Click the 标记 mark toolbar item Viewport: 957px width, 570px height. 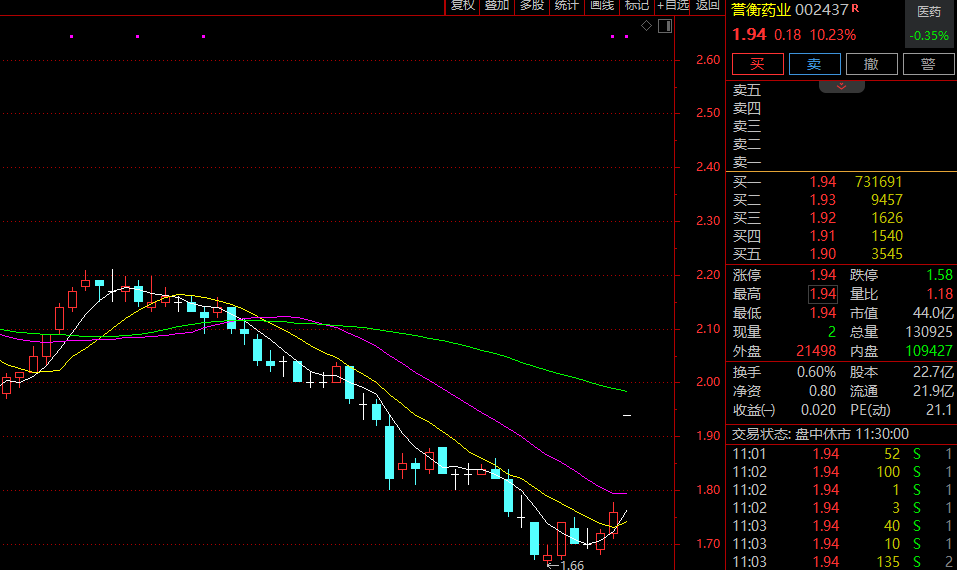tap(636, 6)
